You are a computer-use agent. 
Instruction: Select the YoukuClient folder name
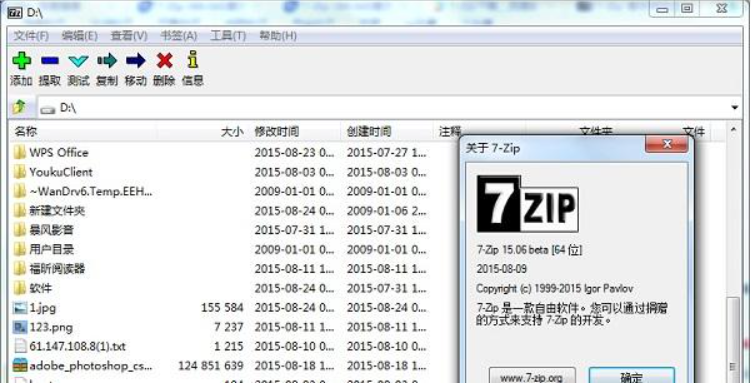click(61, 172)
